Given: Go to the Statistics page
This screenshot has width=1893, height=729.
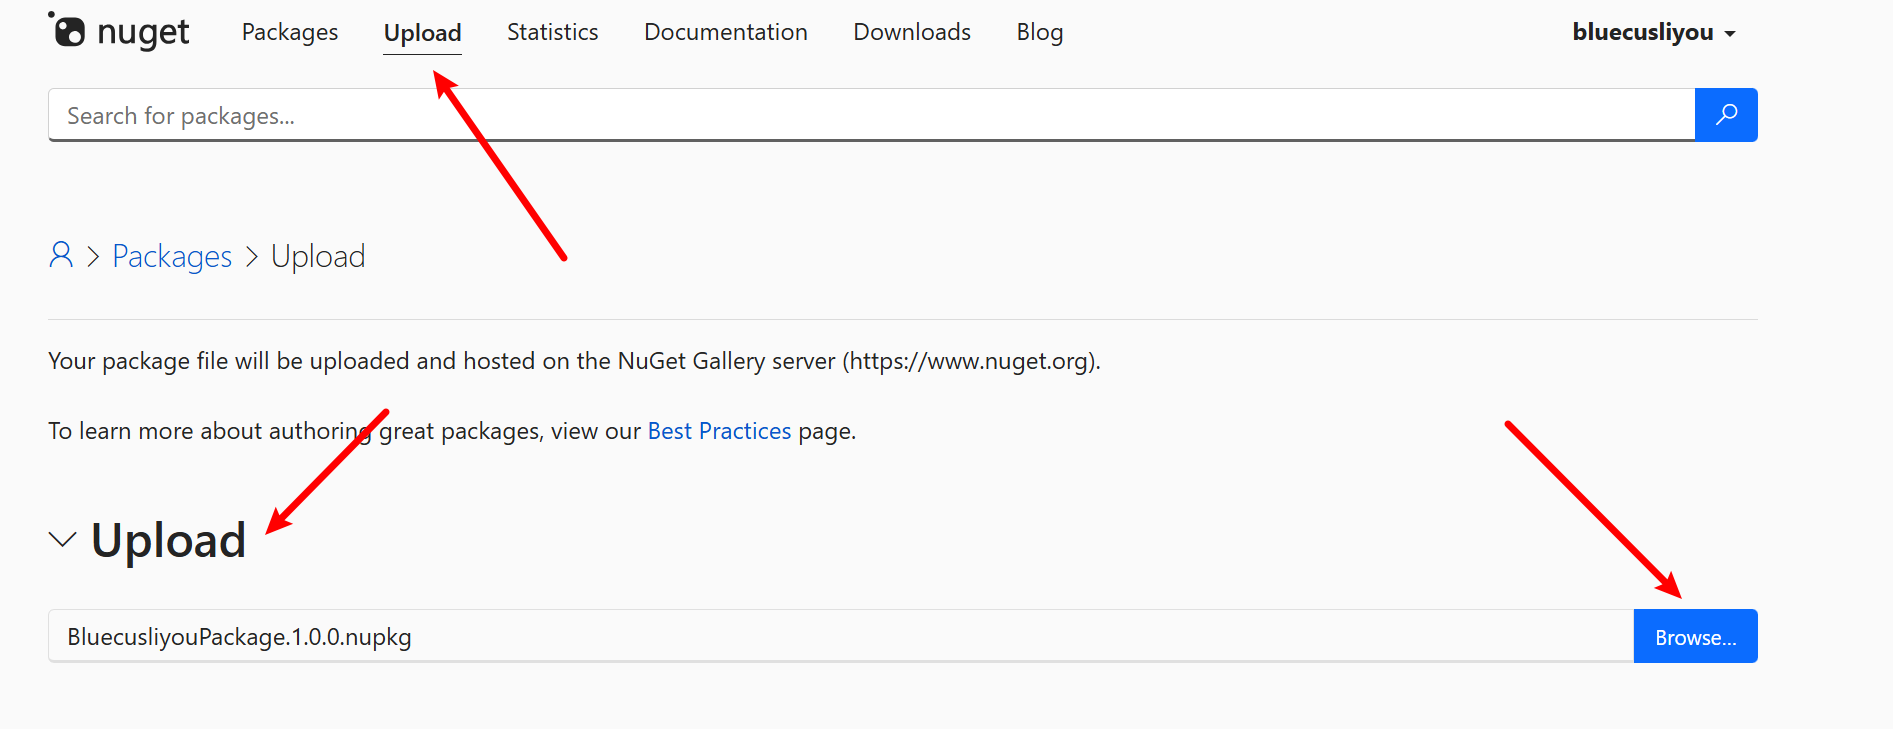Looking at the screenshot, I should [553, 32].
